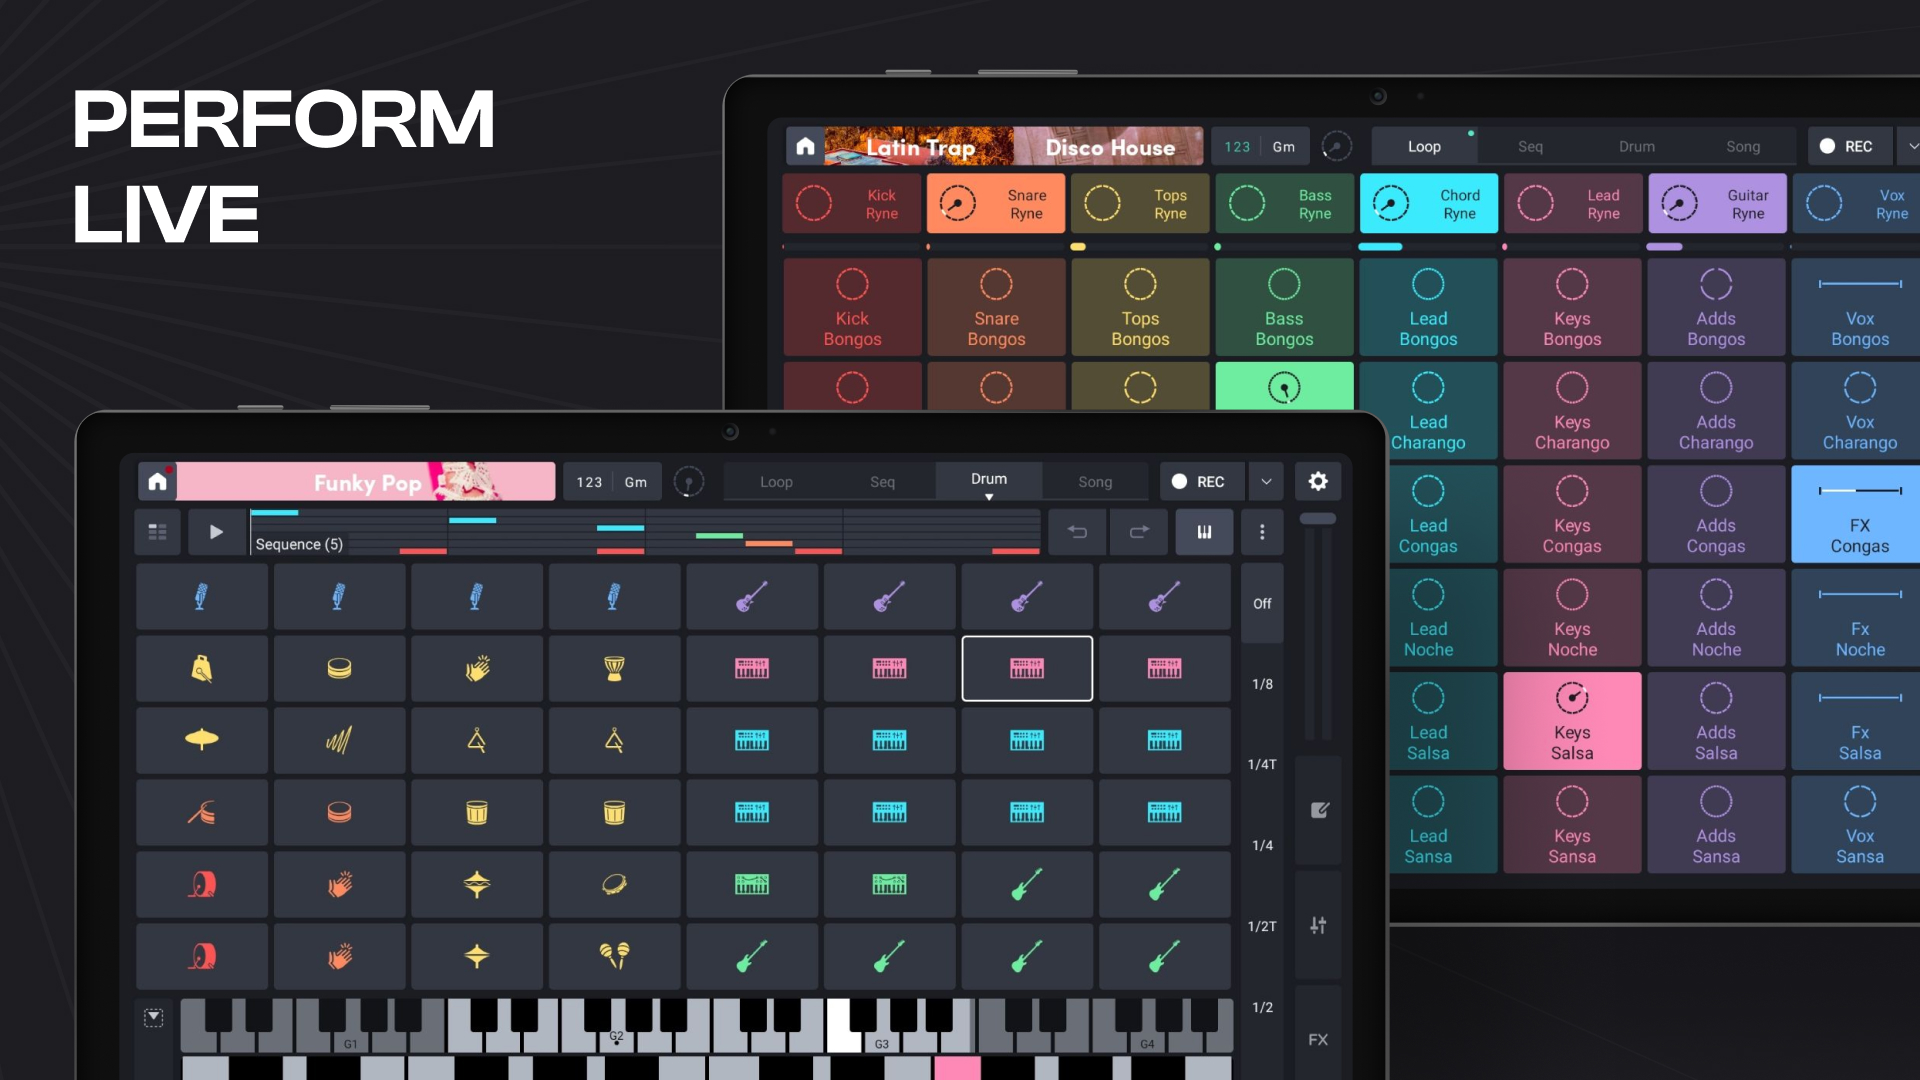
Task: Switch to the Seq tab
Action: [883, 481]
